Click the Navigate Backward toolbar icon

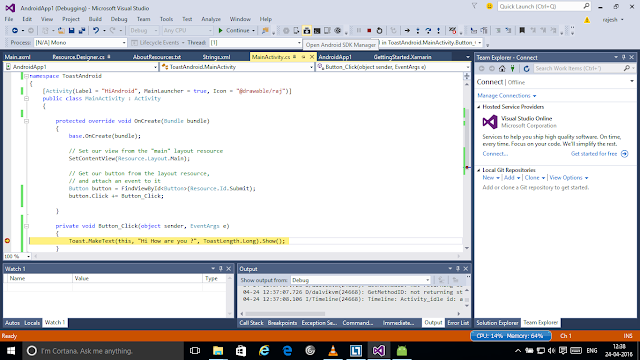15,31
